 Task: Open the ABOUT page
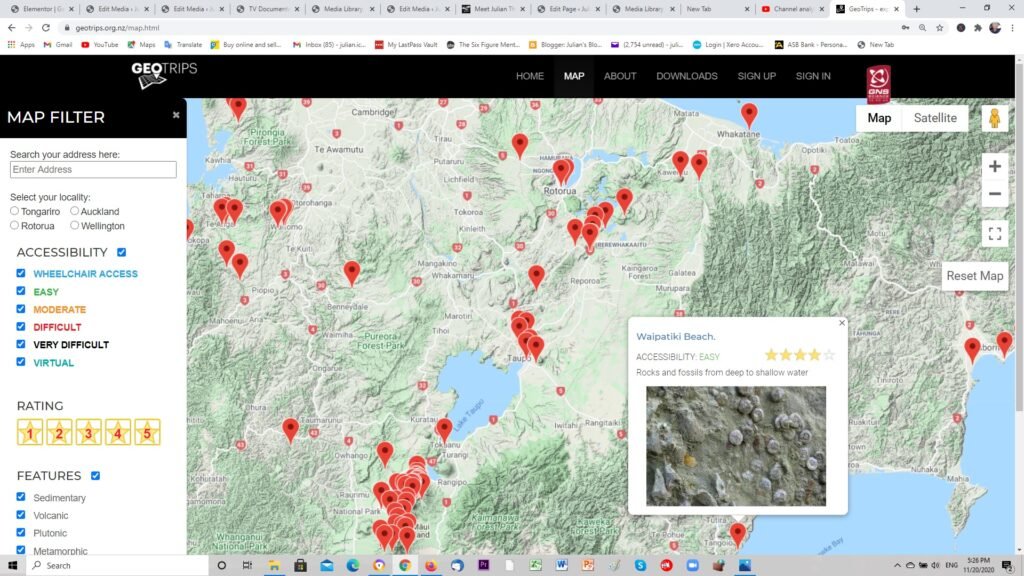620,76
